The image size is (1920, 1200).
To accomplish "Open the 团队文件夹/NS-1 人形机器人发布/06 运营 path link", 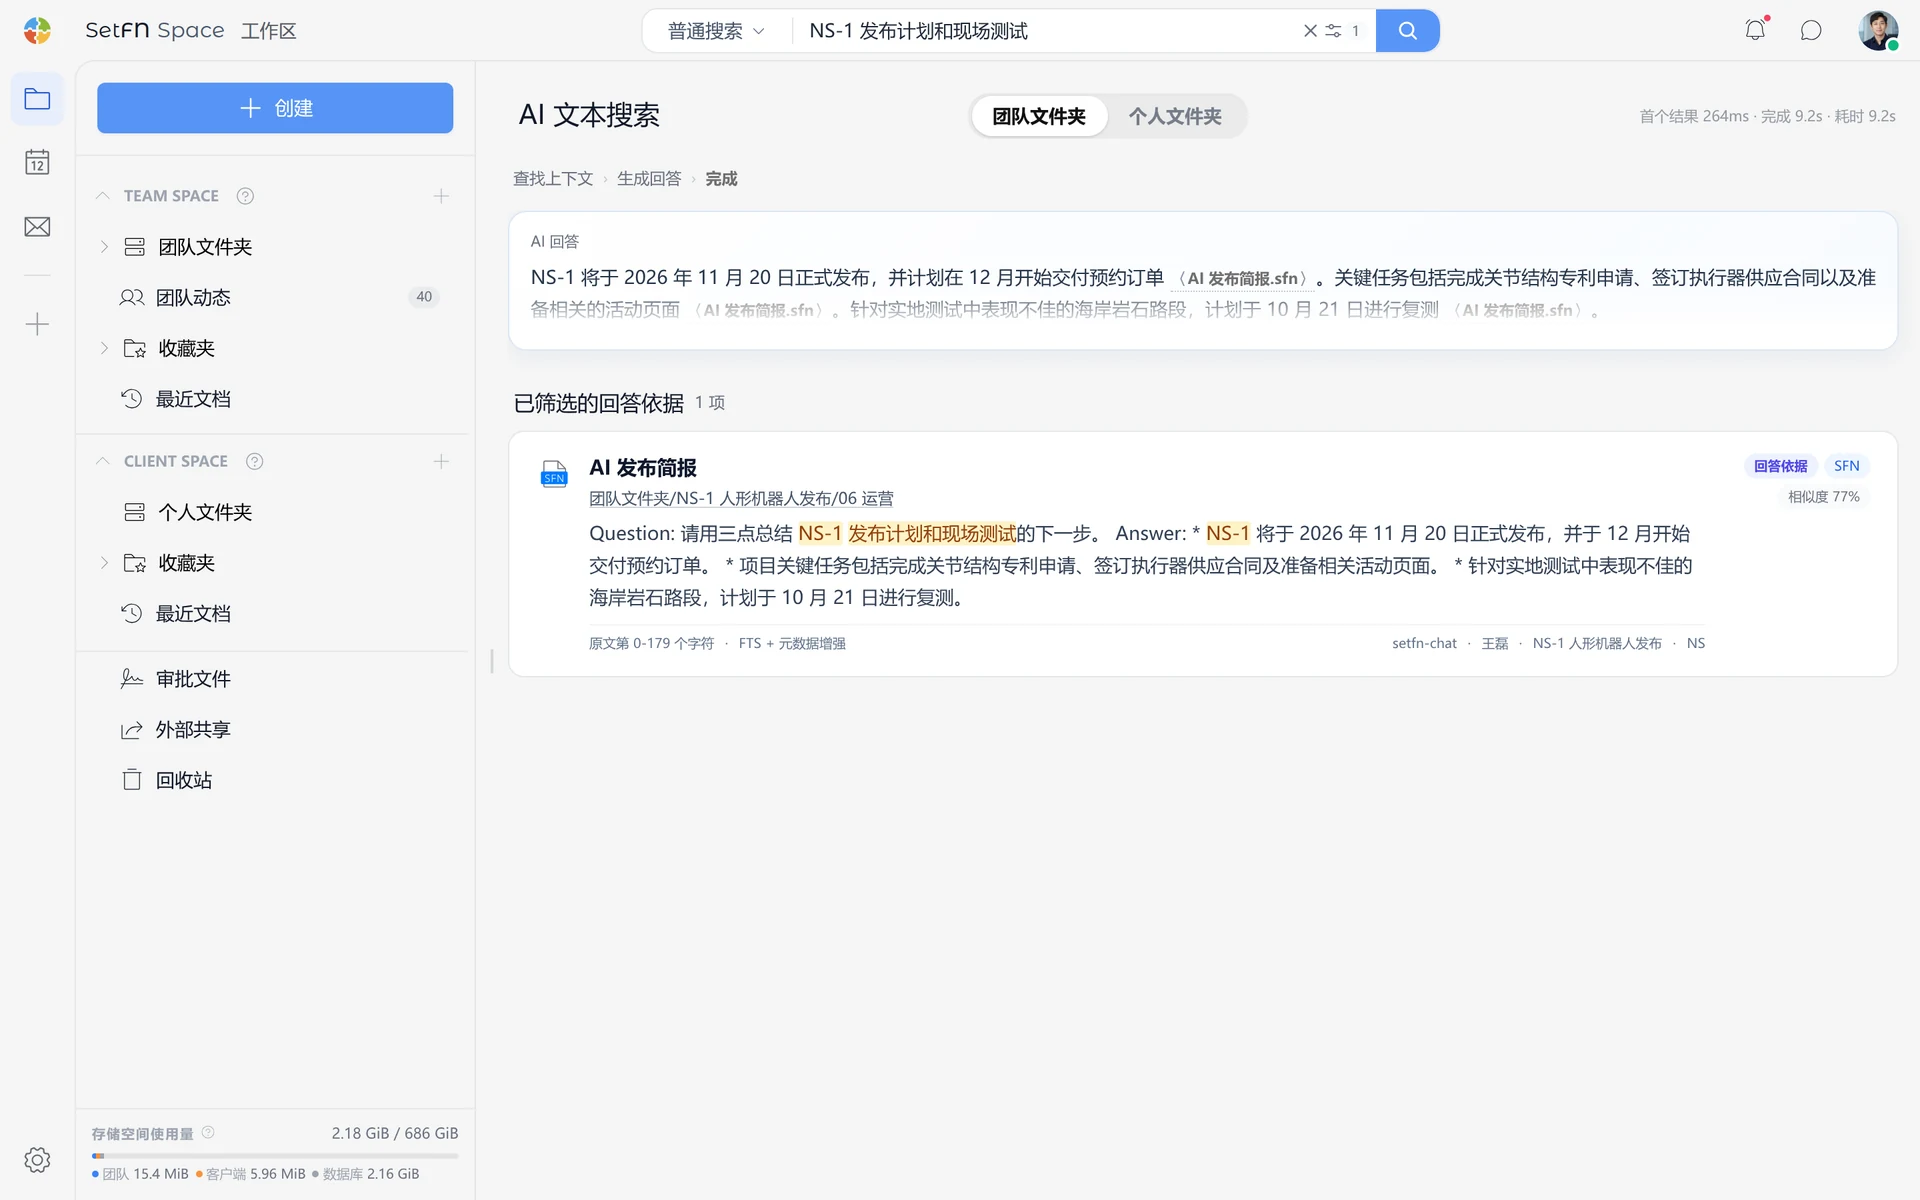I will click(x=741, y=498).
